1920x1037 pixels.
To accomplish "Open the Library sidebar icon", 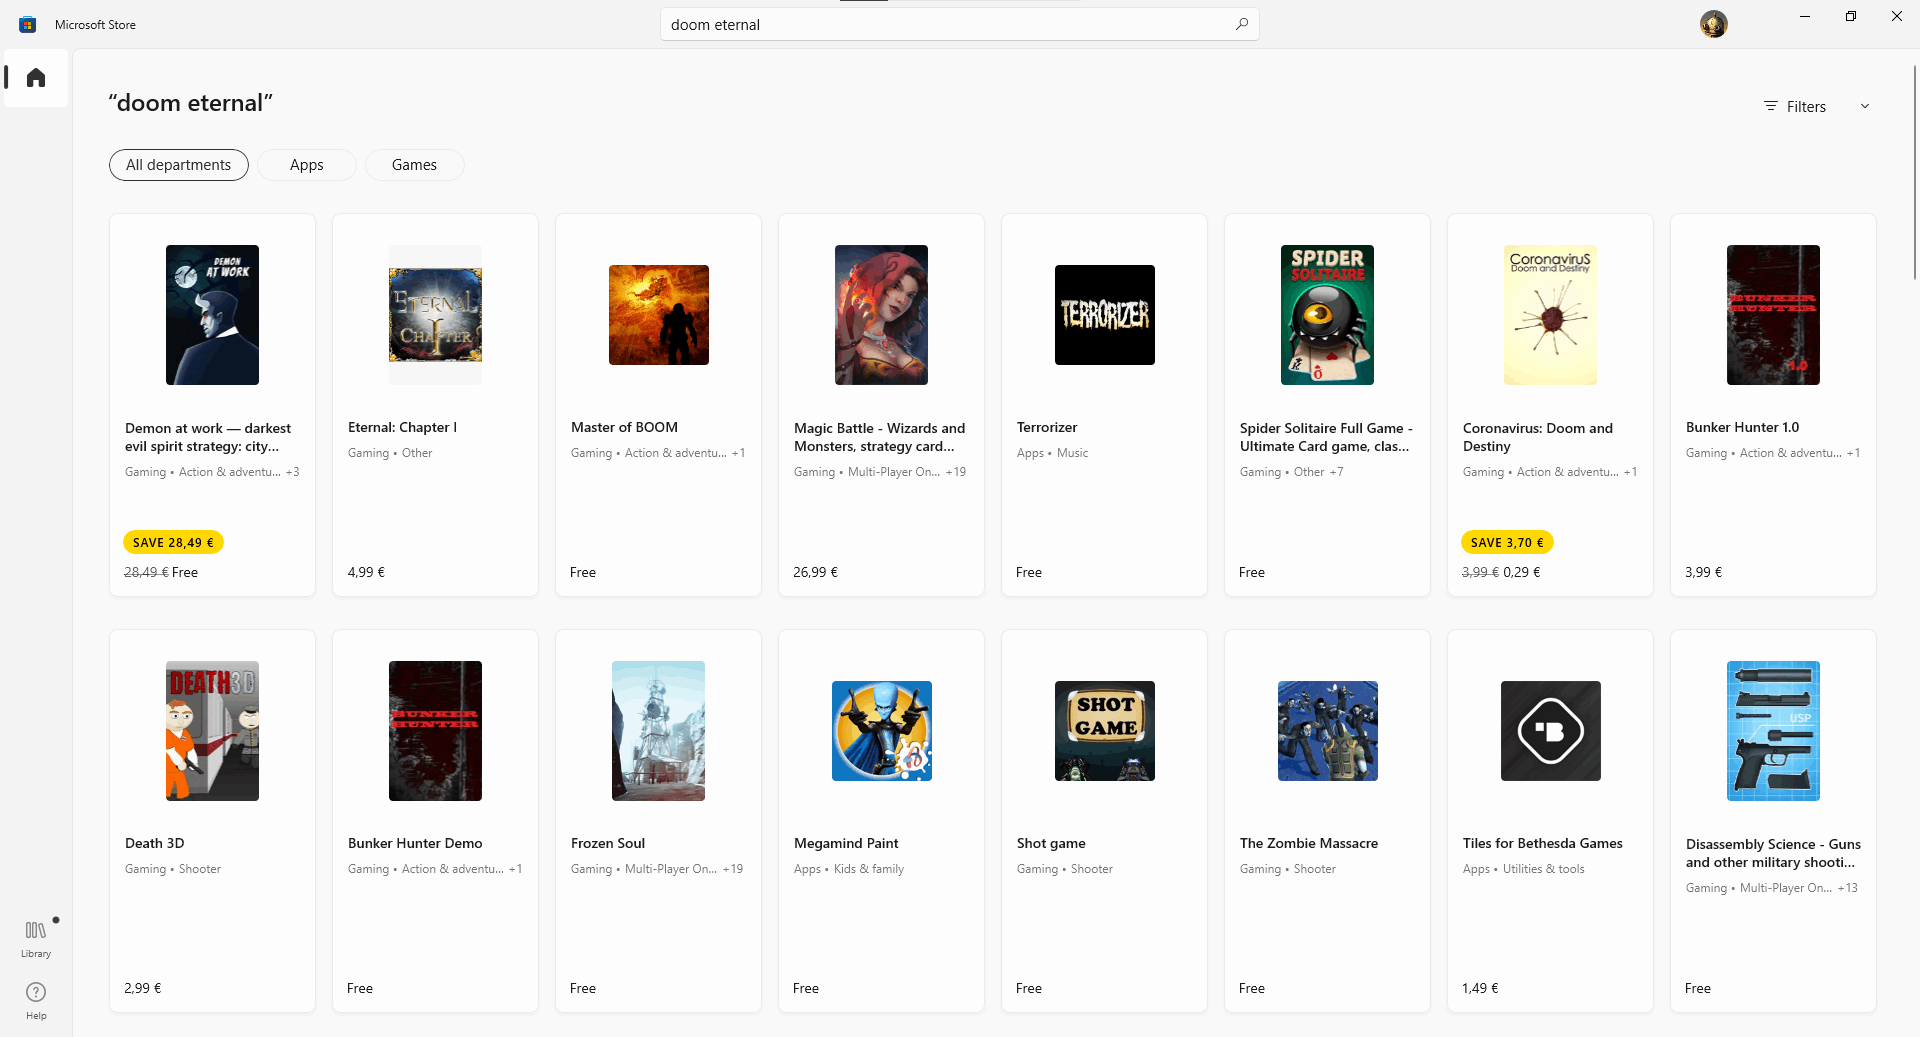I will tap(36, 938).
